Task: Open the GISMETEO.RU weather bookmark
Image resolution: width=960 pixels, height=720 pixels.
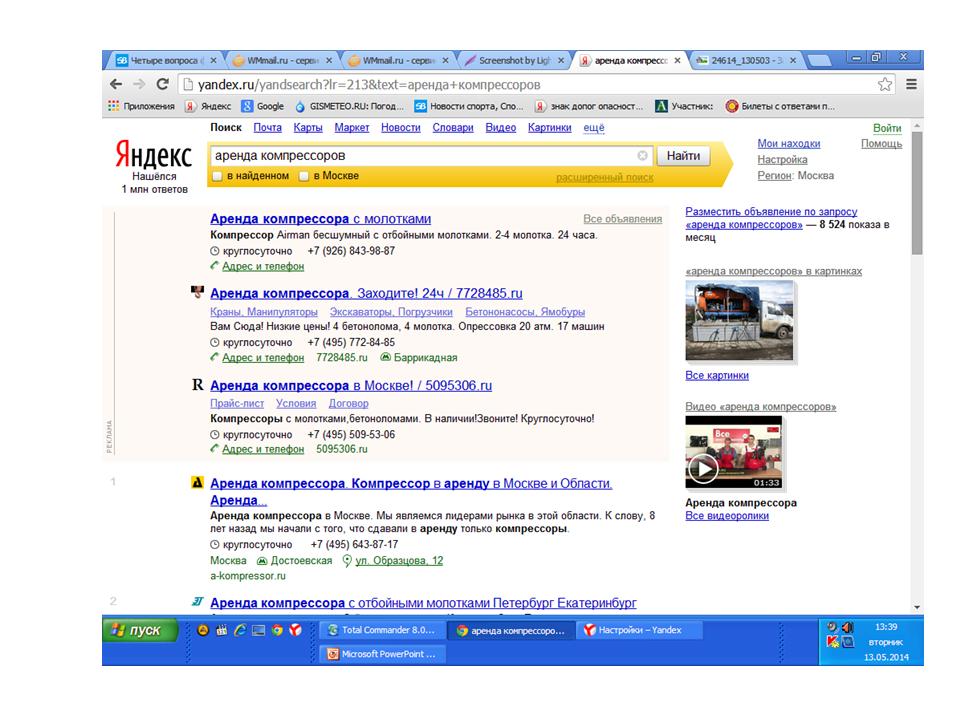Action: point(349,106)
